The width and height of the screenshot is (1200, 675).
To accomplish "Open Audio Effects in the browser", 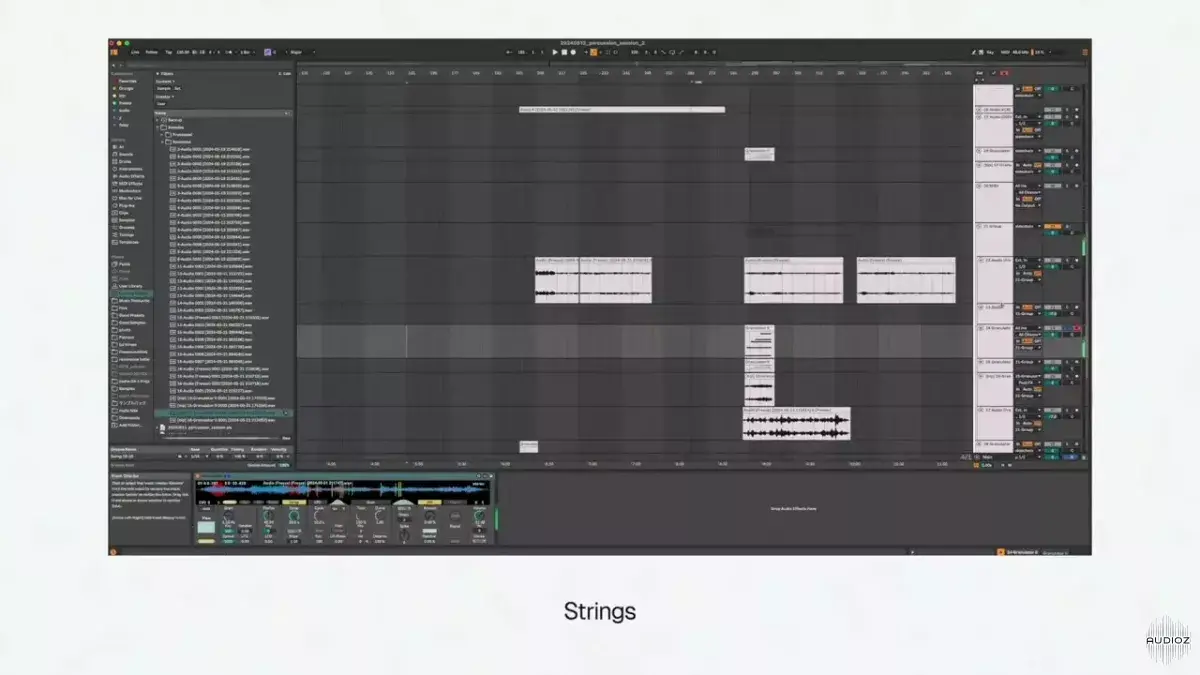I will click(130, 175).
